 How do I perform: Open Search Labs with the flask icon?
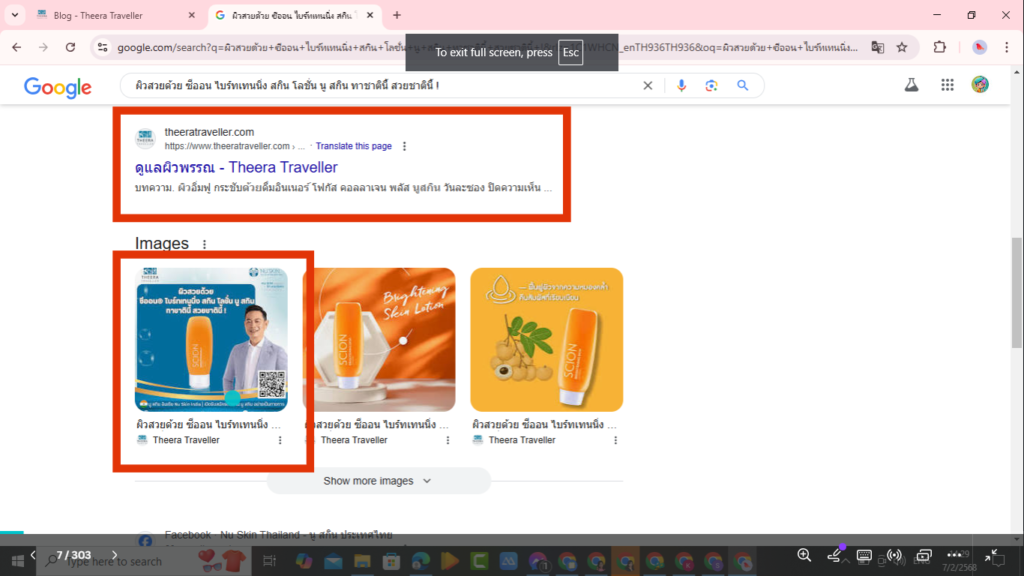911,85
